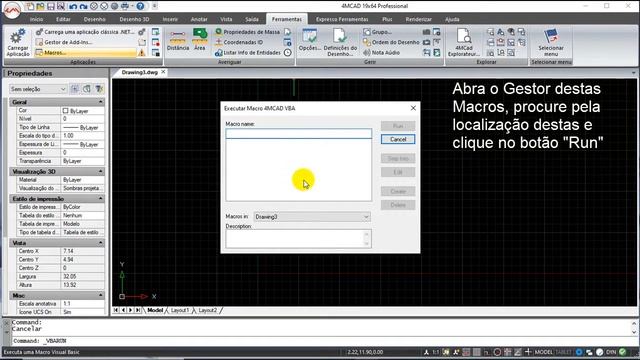This screenshot has height=360, width=640.
Task: Select the Distância measuring tool
Action: coord(178,40)
